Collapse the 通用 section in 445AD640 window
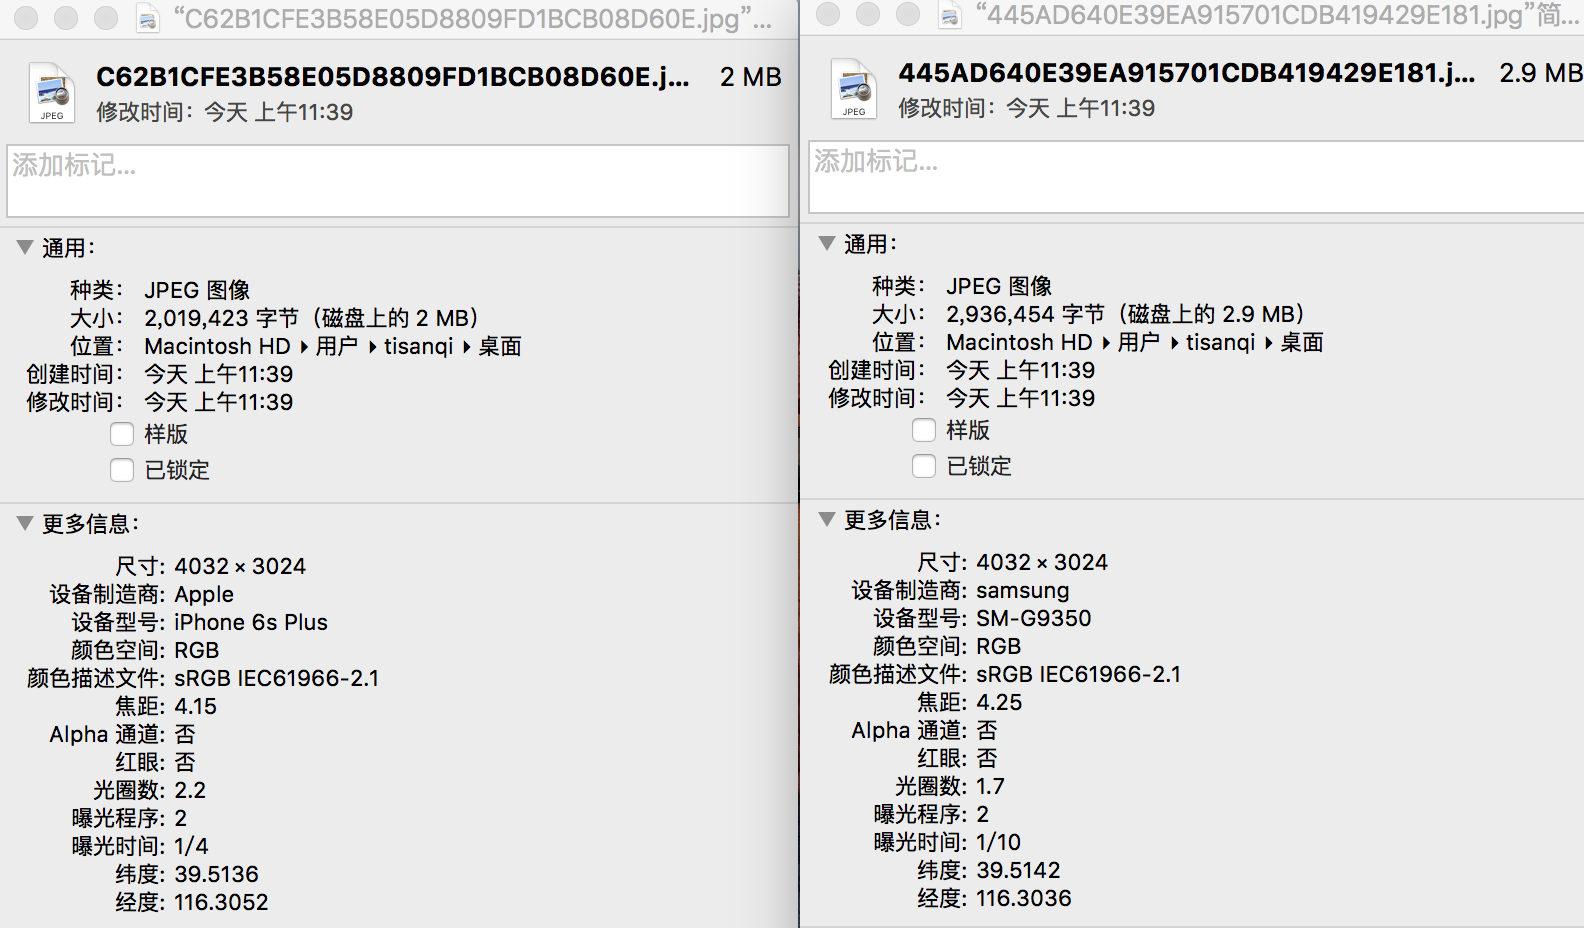The height and width of the screenshot is (928, 1584). 827,243
